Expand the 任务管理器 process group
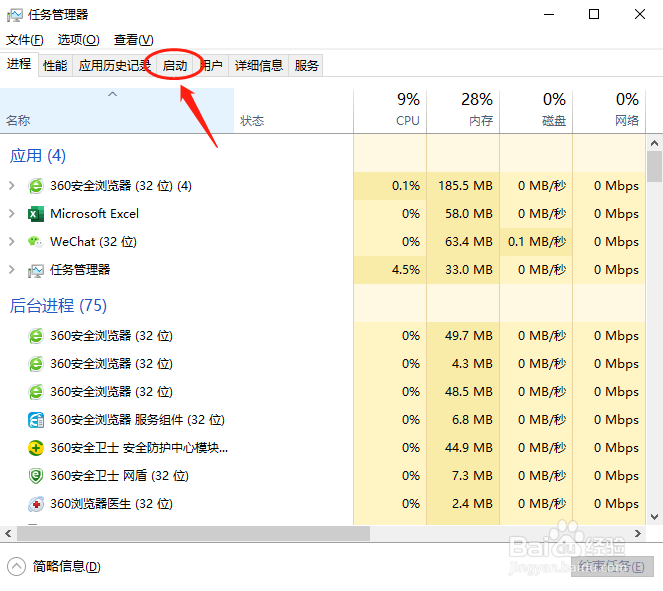This screenshot has height=591, width=663. pos(12,270)
